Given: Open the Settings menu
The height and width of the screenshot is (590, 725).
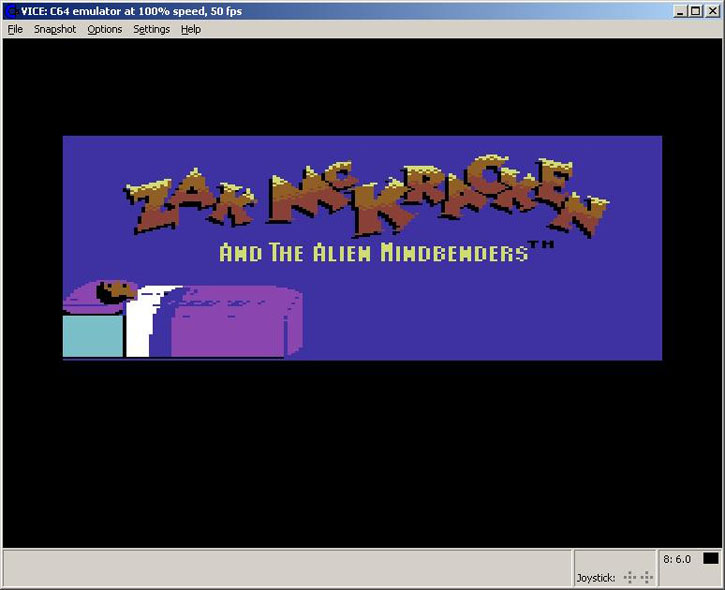Looking at the screenshot, I should 151,30.
